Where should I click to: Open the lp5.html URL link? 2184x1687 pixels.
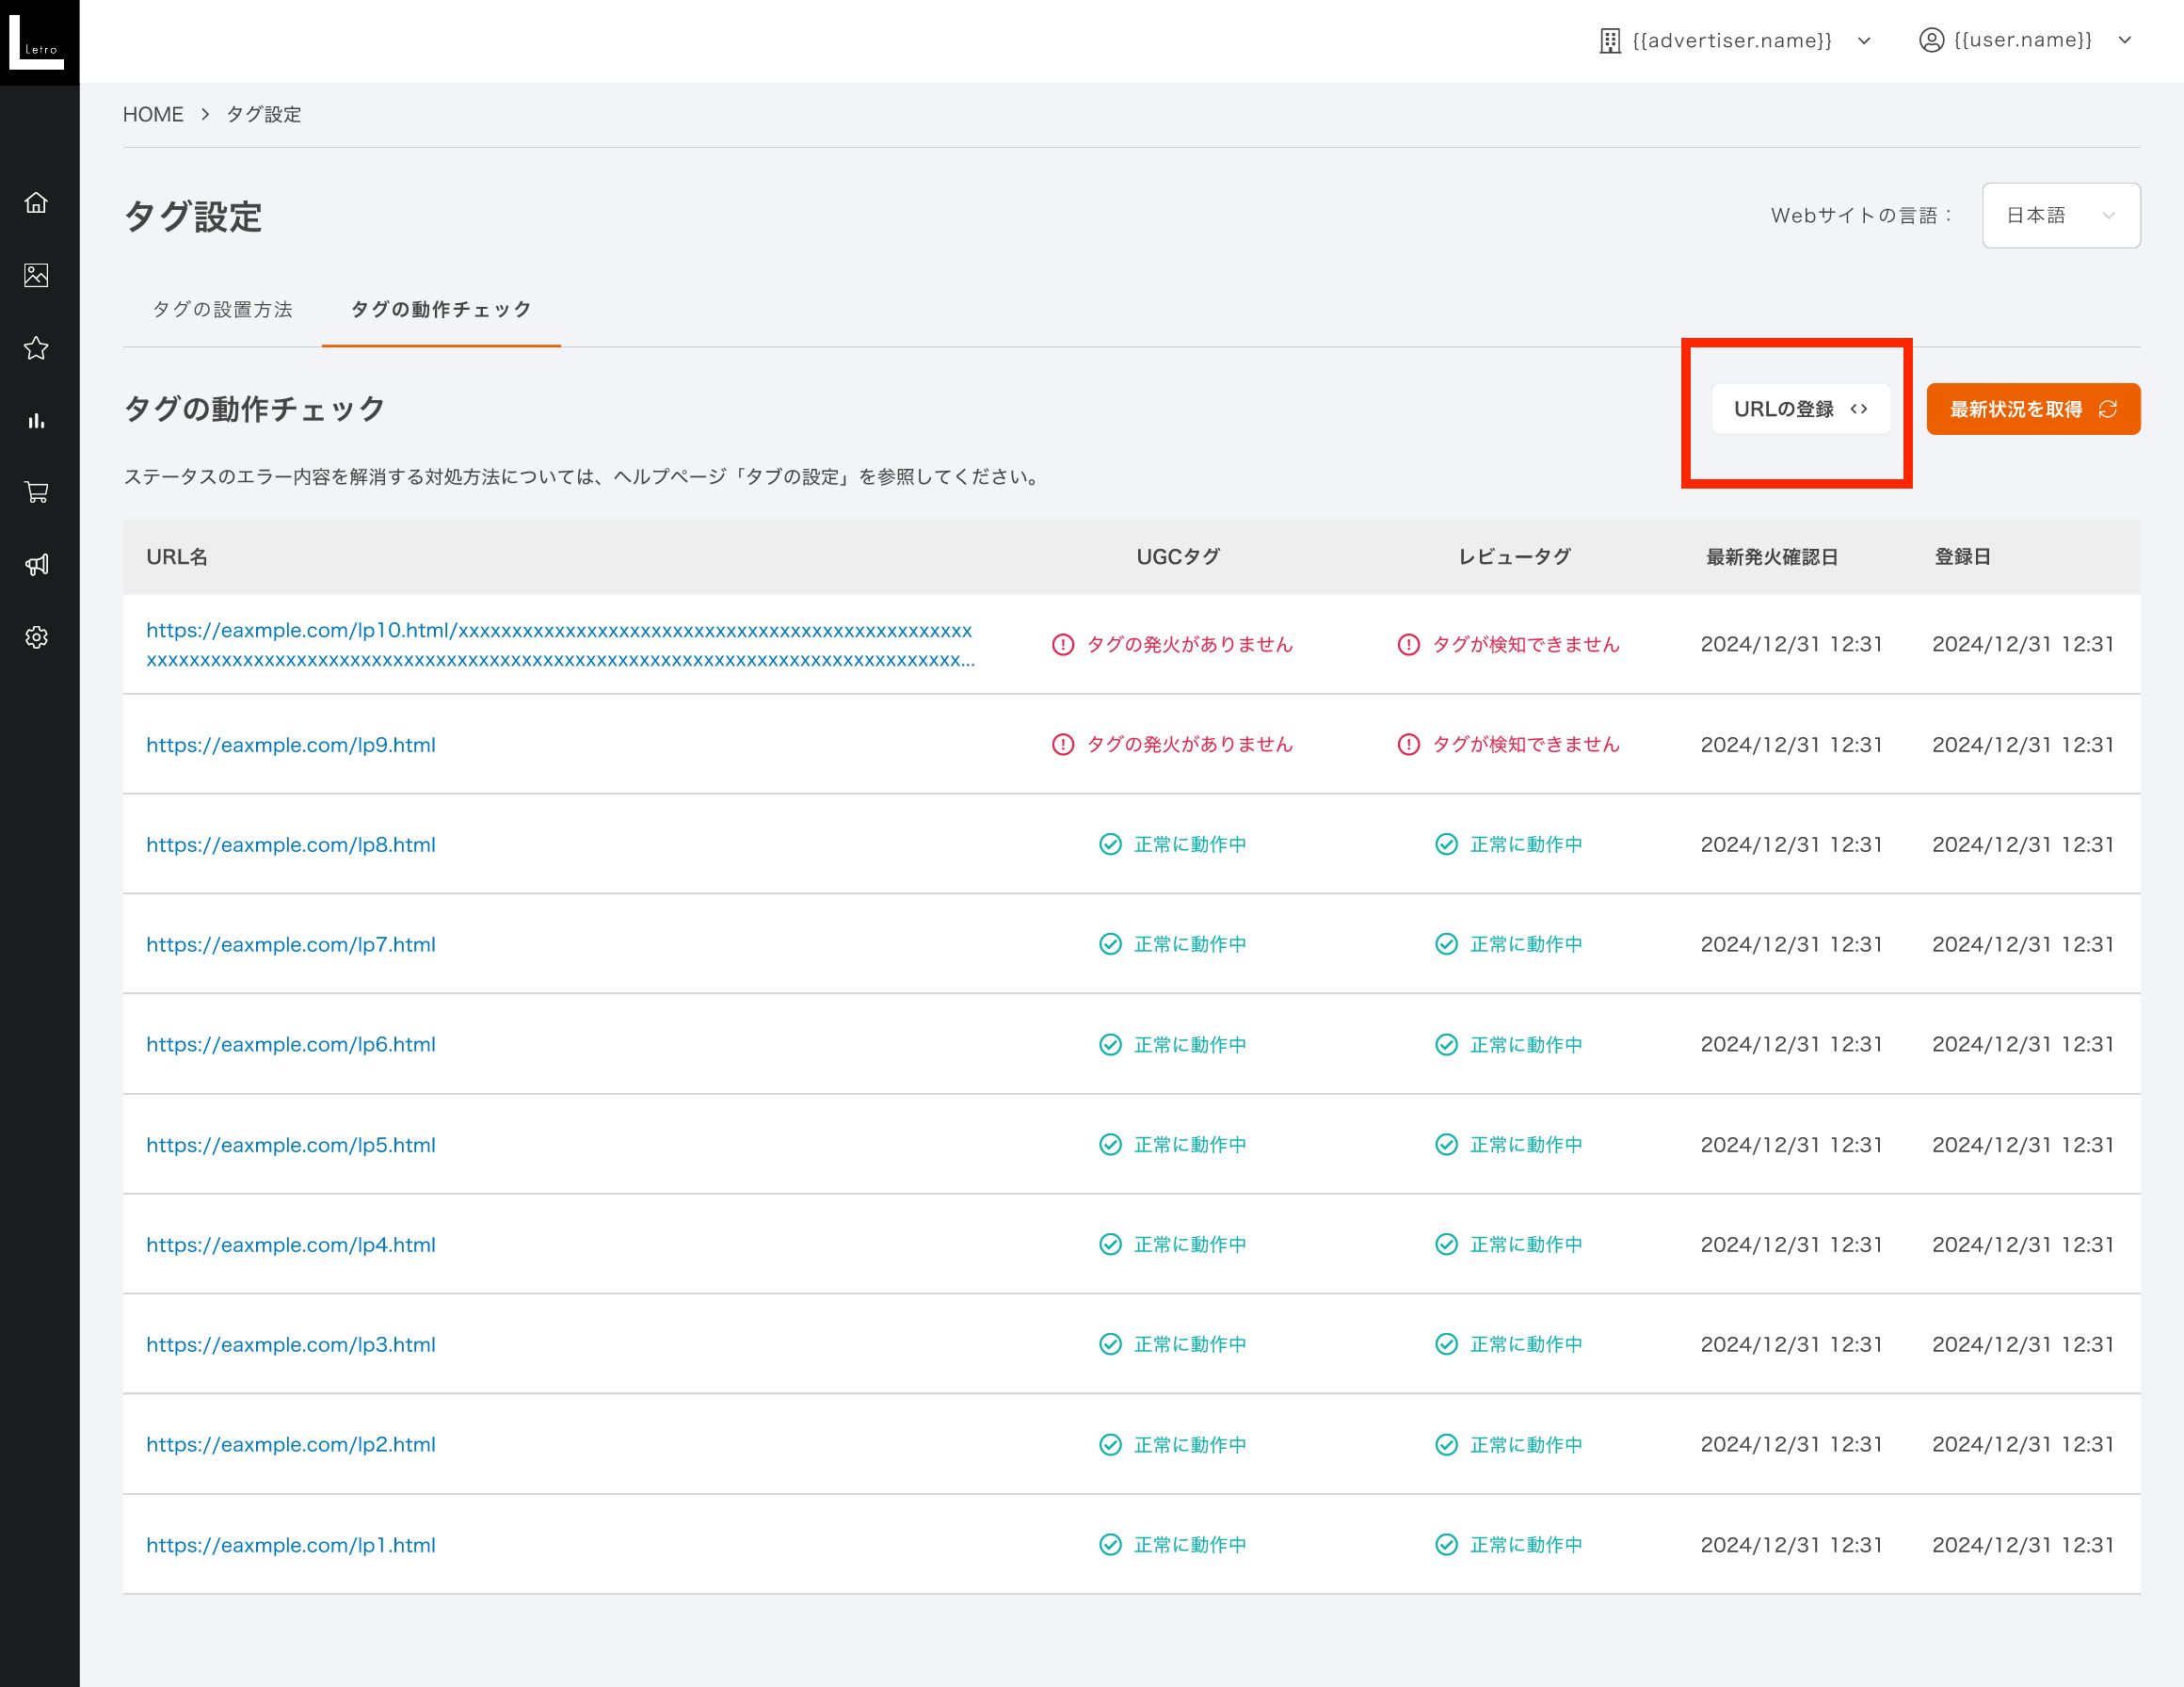coord(291,1145)
